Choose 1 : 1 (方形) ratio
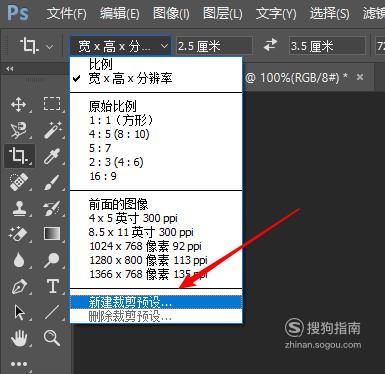Screen dimensions: 385x374 156,120
